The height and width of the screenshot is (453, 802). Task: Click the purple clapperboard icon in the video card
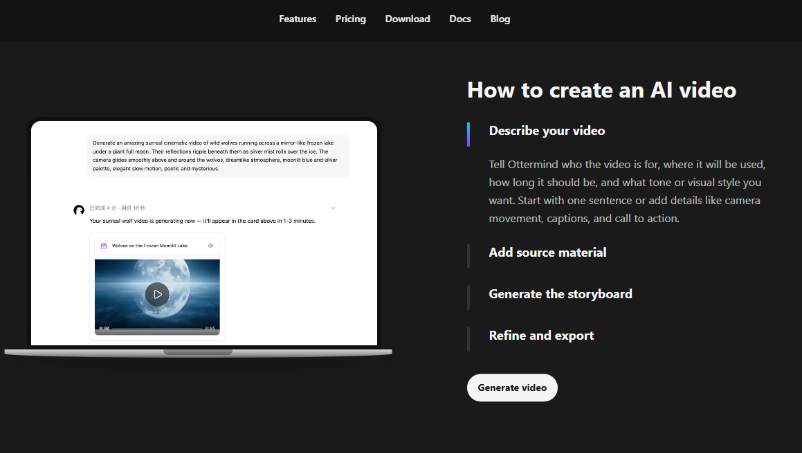(x=104, y=246)
